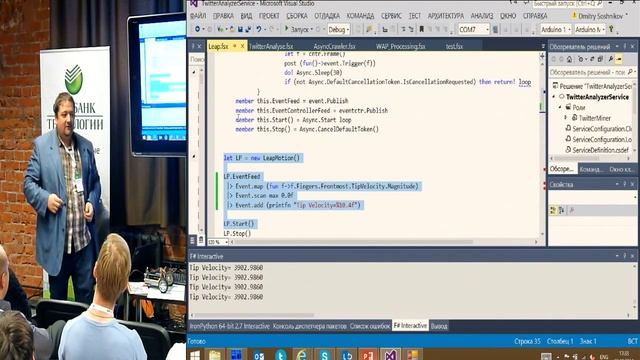
Task: Switch to the Обозре... panel tab
Action: (x=562, y=169)
